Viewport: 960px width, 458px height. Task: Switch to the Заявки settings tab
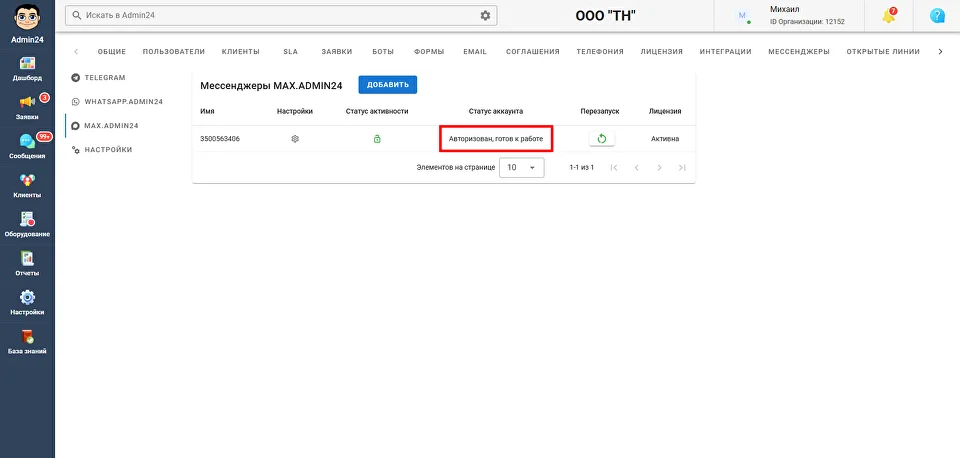click(337, 51)
